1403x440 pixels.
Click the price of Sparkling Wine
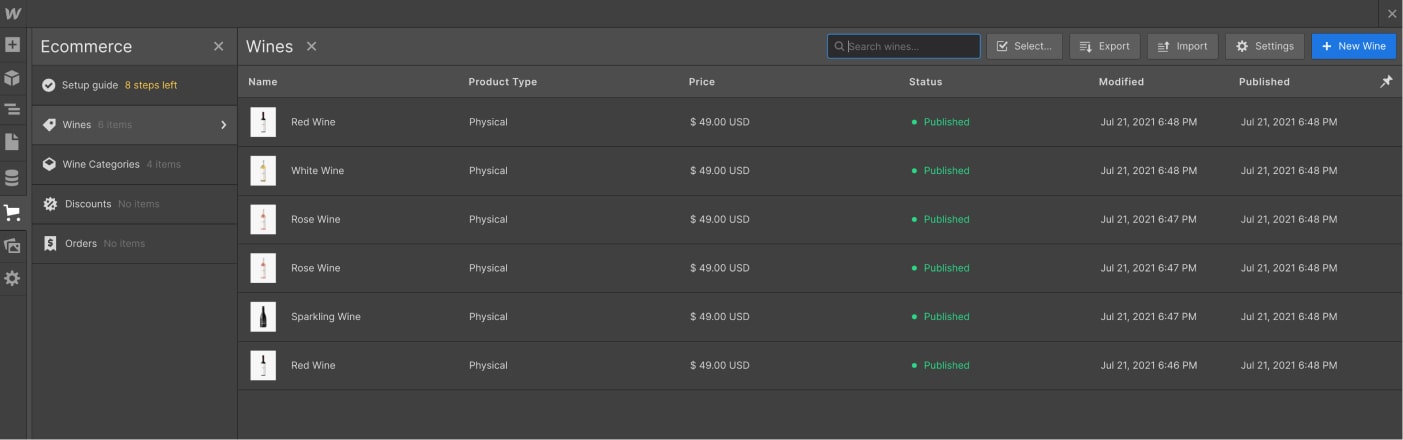[x=719, y=317]
